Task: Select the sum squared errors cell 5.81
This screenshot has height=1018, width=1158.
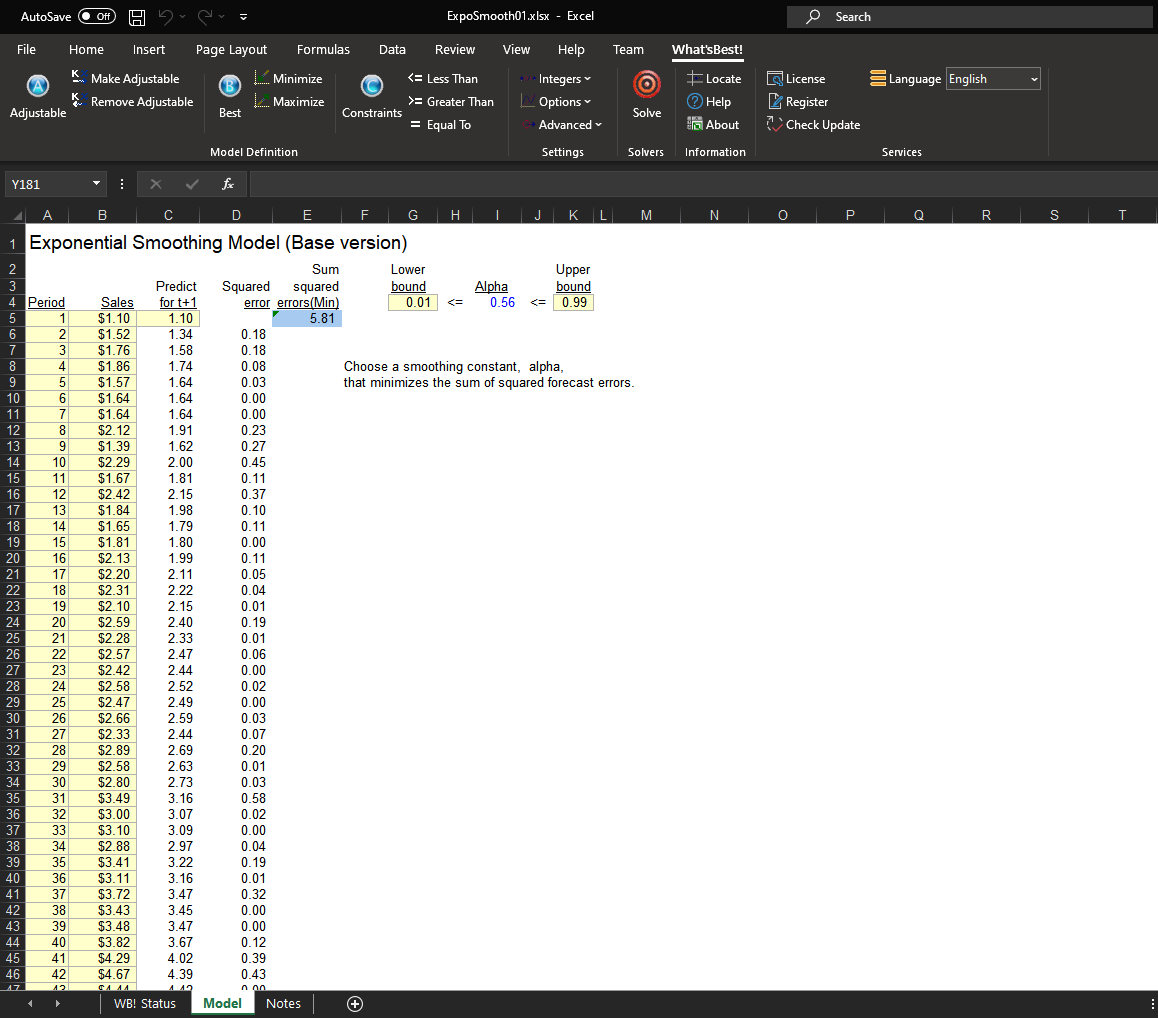Action: pyautogui.click(x=307, y=318)
